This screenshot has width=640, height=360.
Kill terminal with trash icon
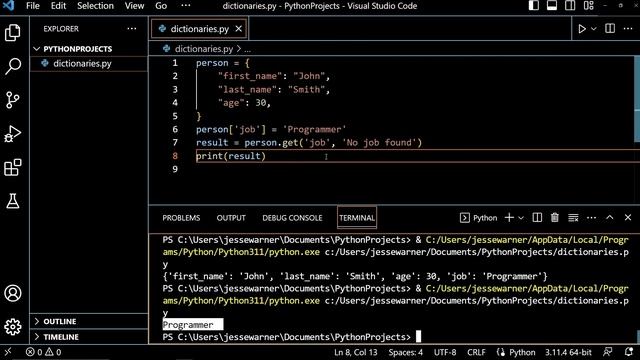pyautogui.click(x=555, y=218)
